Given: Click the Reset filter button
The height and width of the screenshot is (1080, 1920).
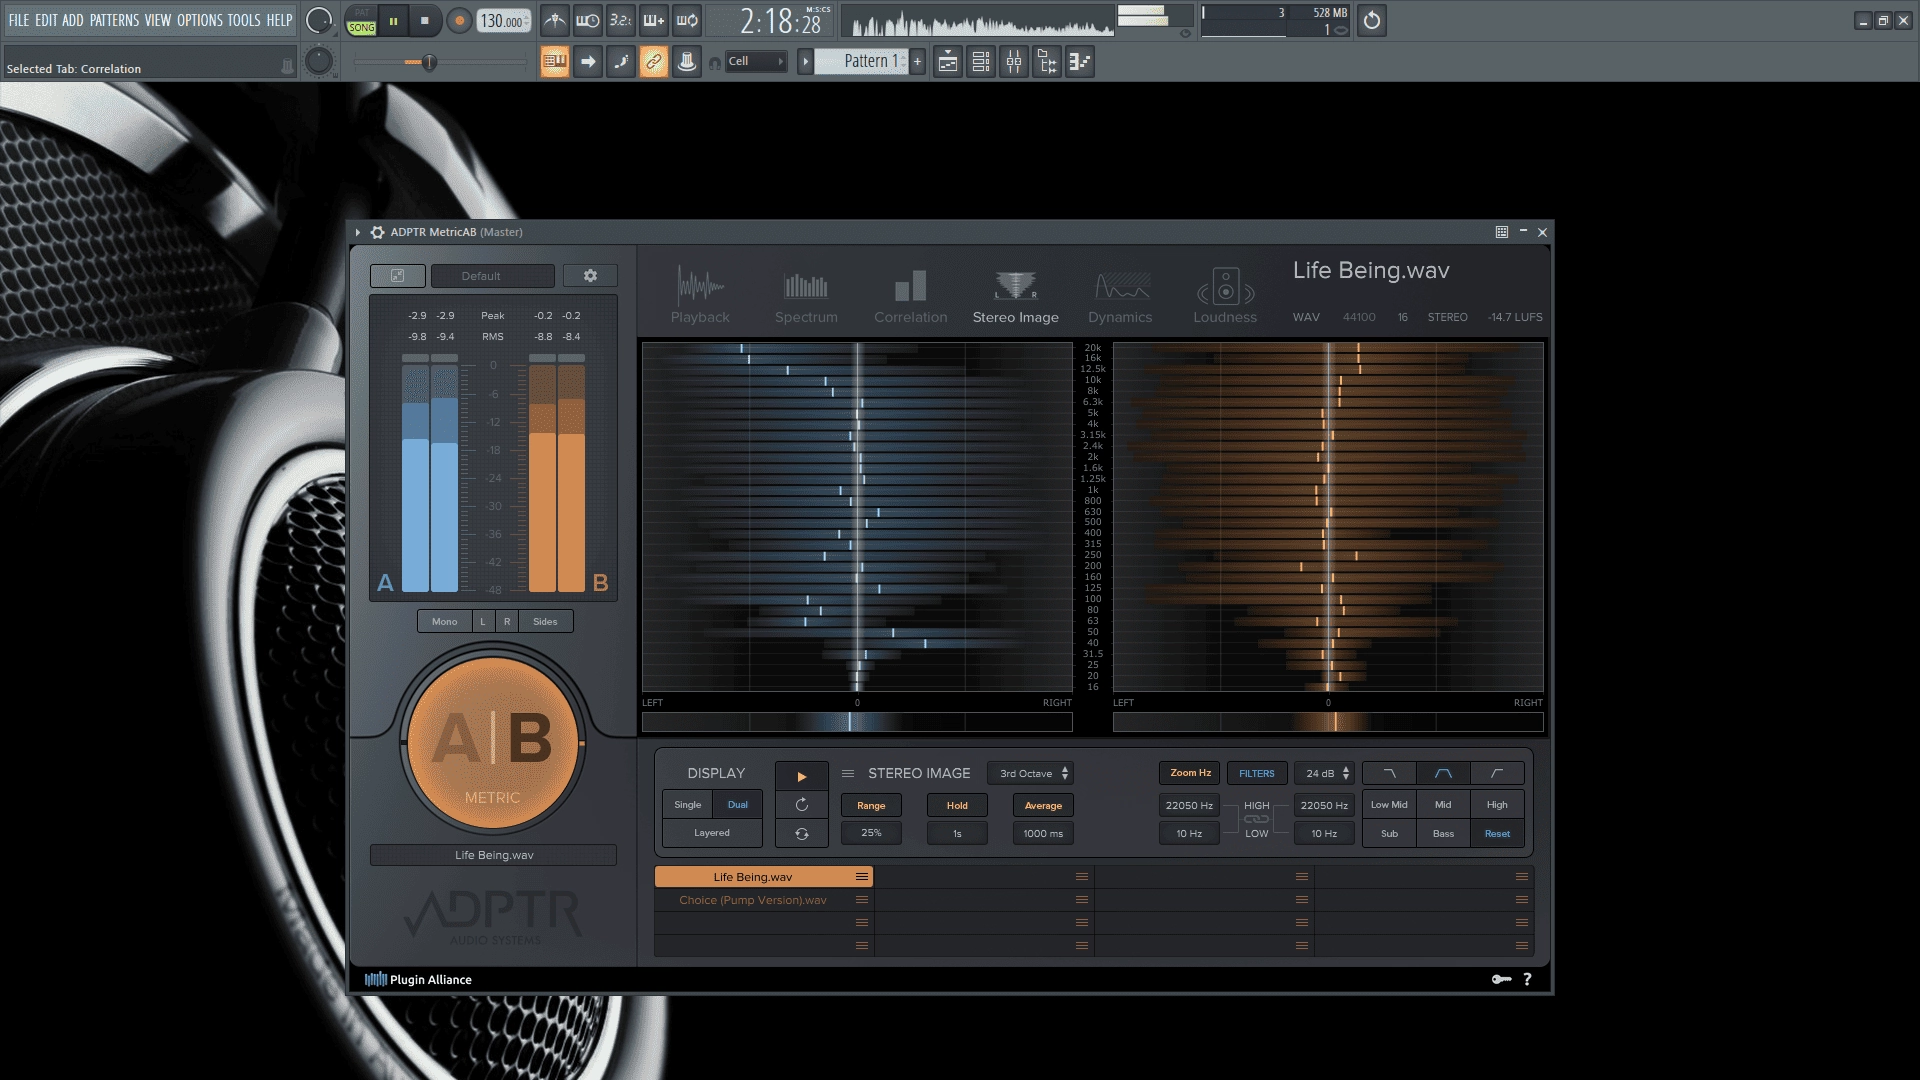Looking at the screenshot, I should click(x=1497, y=833).
